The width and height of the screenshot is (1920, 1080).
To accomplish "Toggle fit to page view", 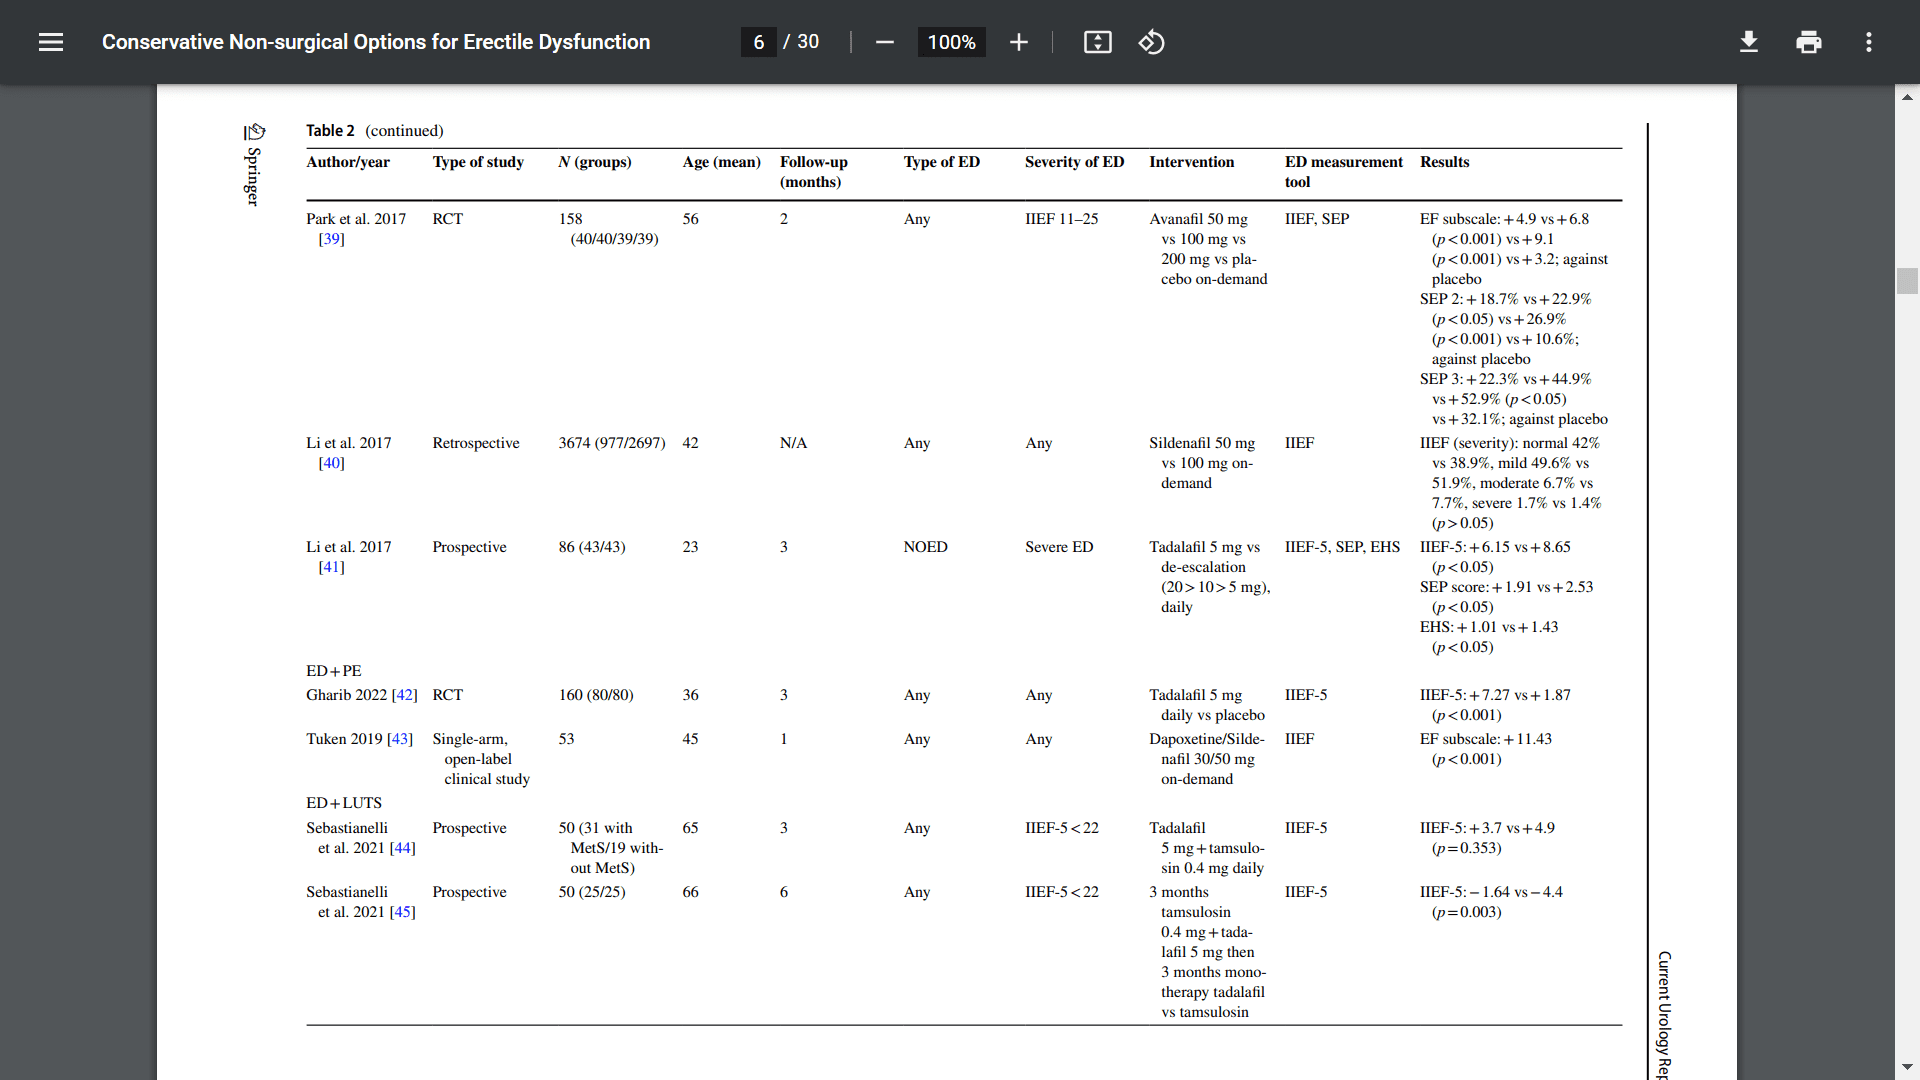I will [1097, 42].
